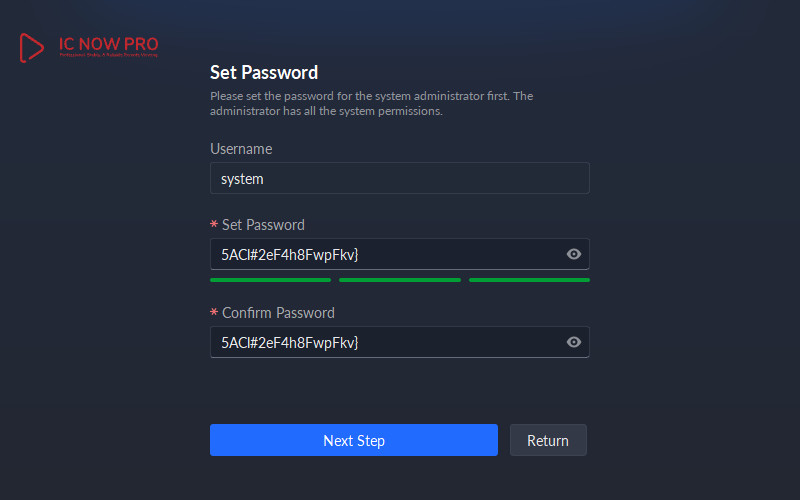The image size is (800, 500).
Task: Click the IC NOW PRO play logo icon
Action: pos(32,48)
